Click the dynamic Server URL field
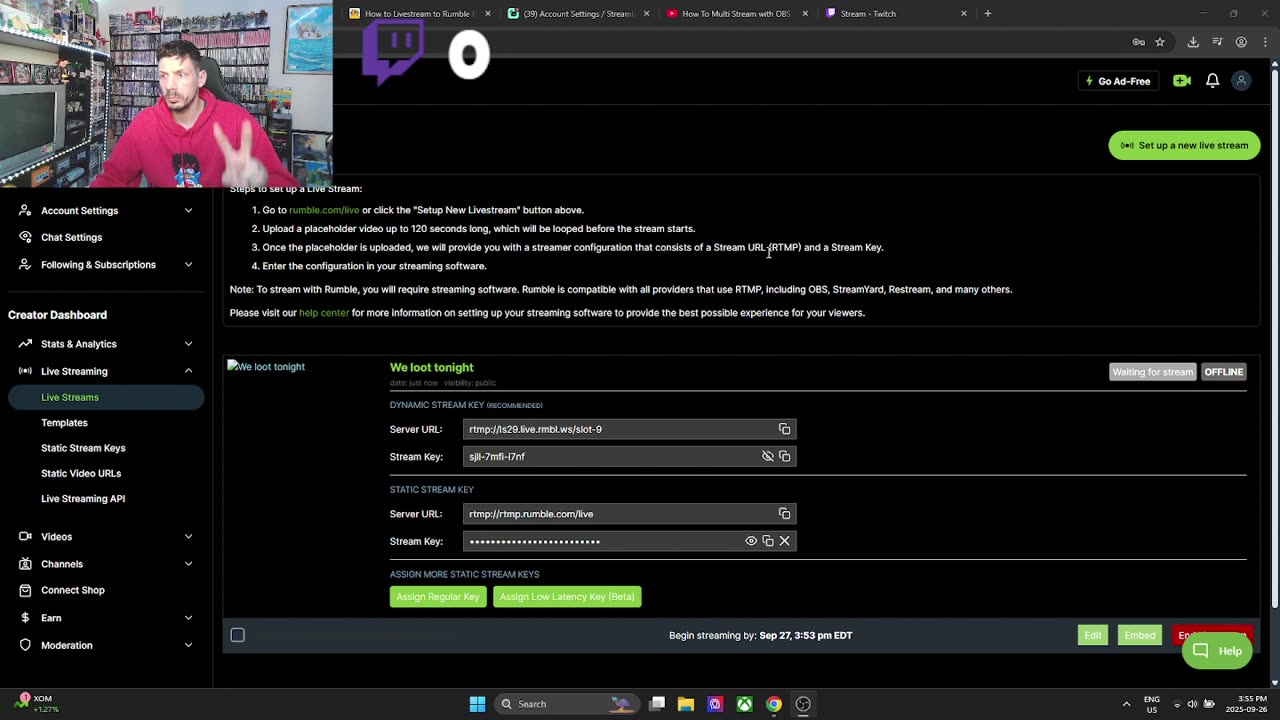This screenshot has height=720, width=1280. click(629, 429)
